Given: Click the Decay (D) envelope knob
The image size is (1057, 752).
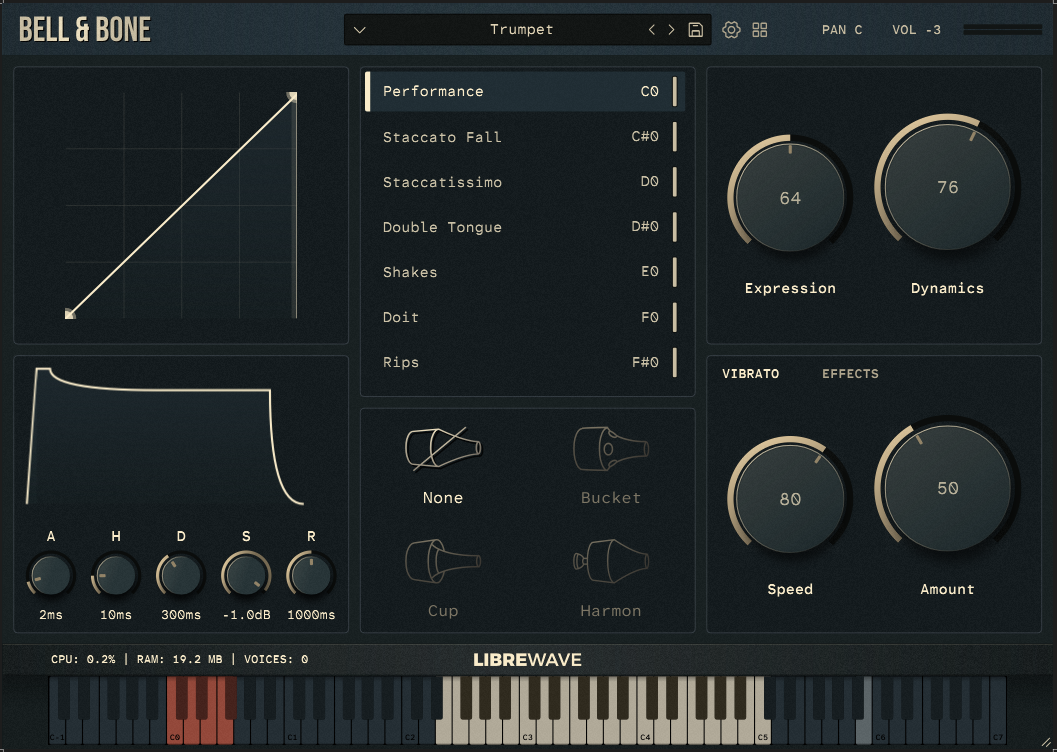Looking at the screenshot, I should pos(181,575).
